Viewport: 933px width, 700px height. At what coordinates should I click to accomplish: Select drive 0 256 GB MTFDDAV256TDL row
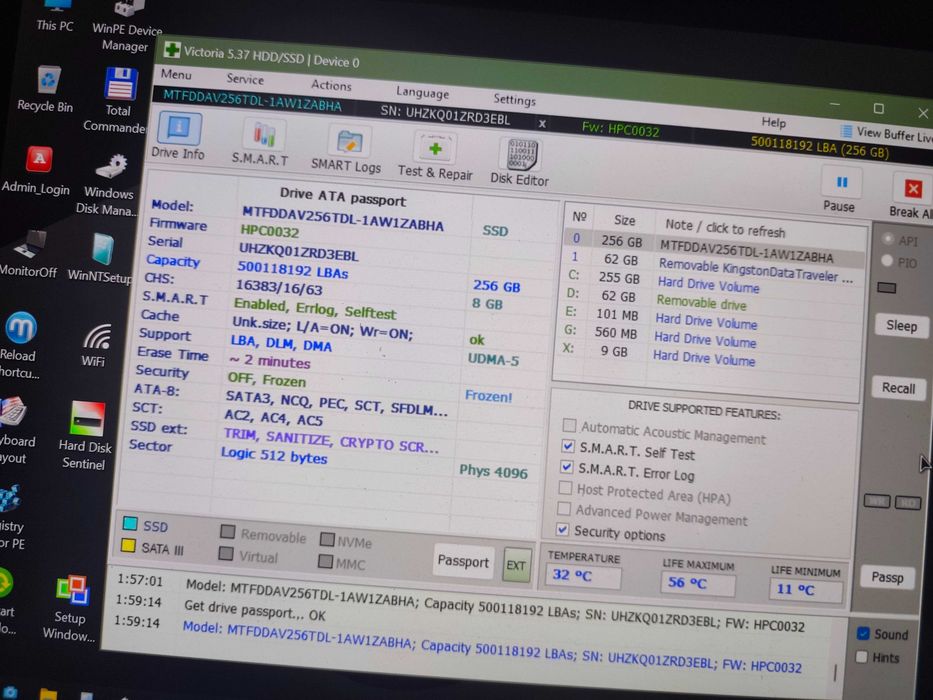tap(715, 247)
